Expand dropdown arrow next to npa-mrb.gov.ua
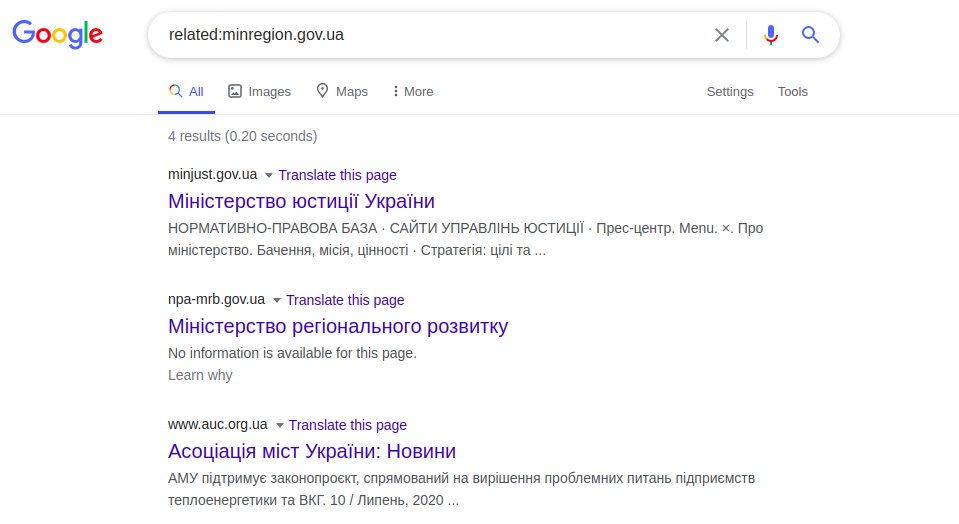The width and height of the screenshot is (959, 524). (x=276, y=300)
